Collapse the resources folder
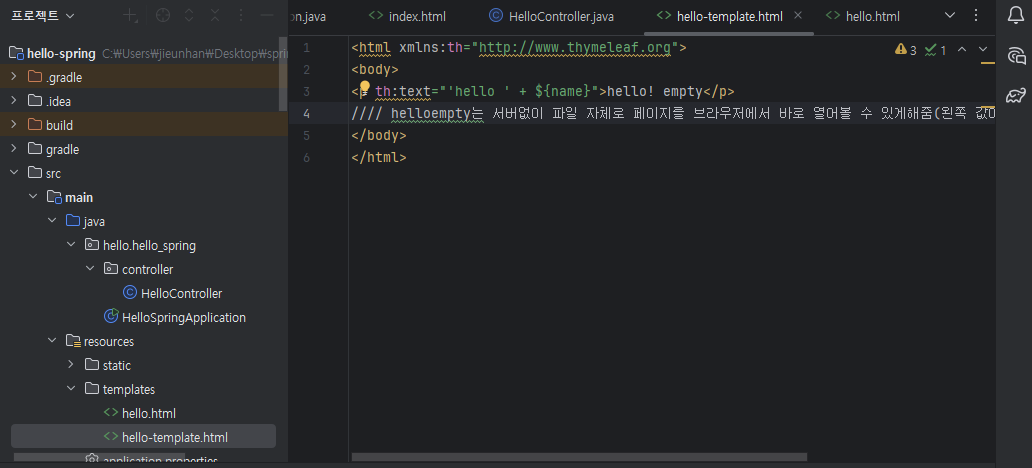The image size is (1032, 468). (x=52, y=341)
